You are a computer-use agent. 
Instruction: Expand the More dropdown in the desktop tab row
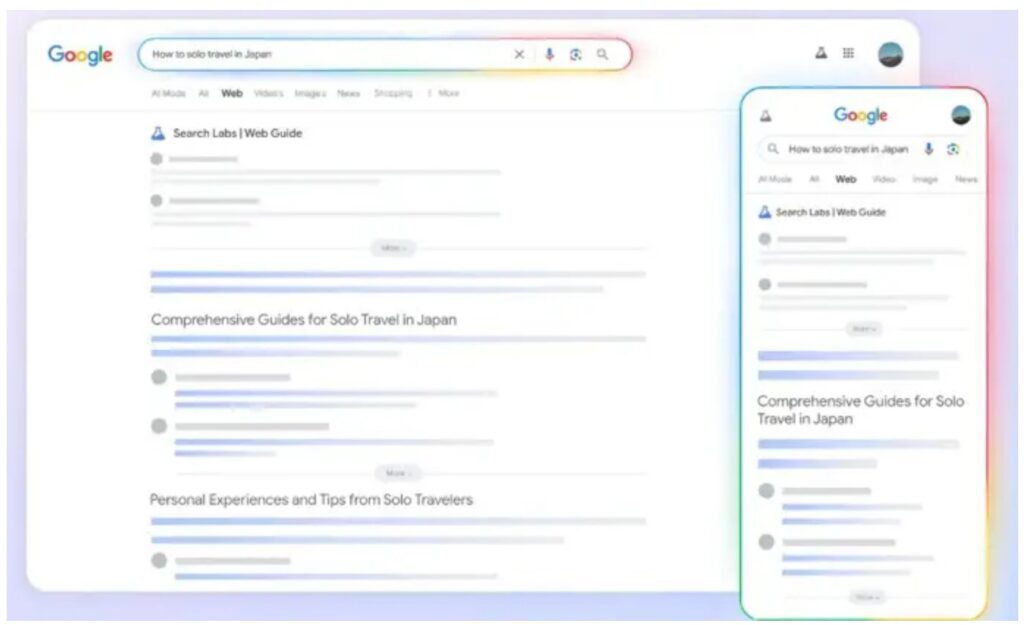[x=444, y=93]
